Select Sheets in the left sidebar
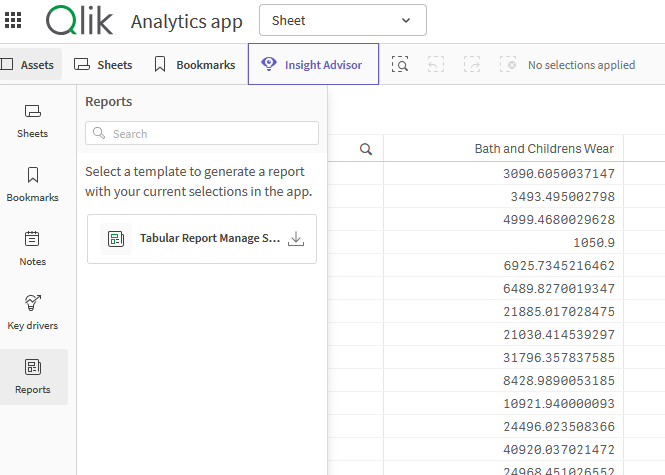This screenshot has height=475, width=665. [33, 120]
